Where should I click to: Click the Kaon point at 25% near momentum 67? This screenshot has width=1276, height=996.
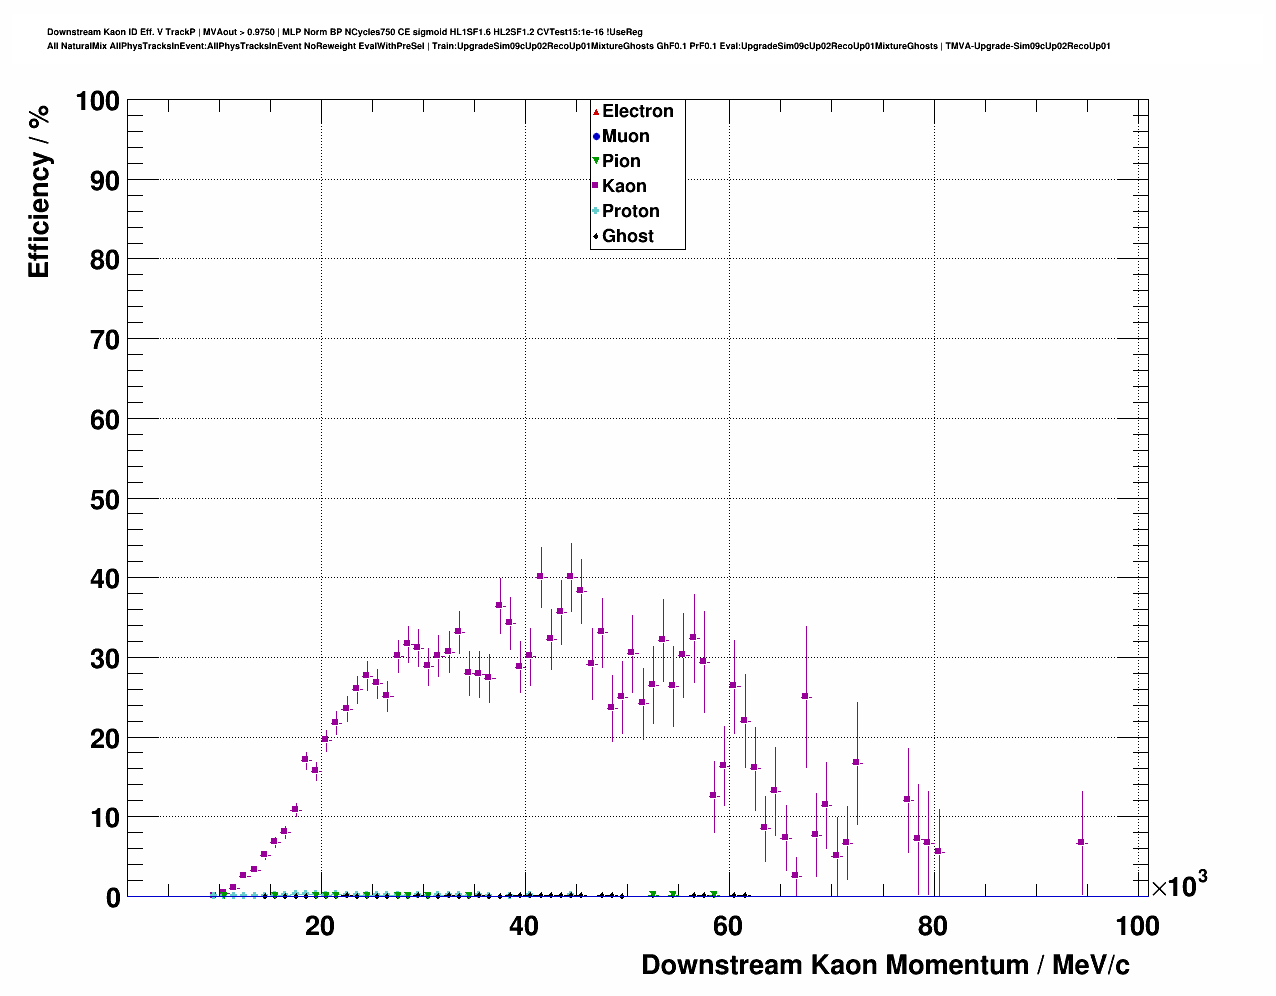[805, 696]
